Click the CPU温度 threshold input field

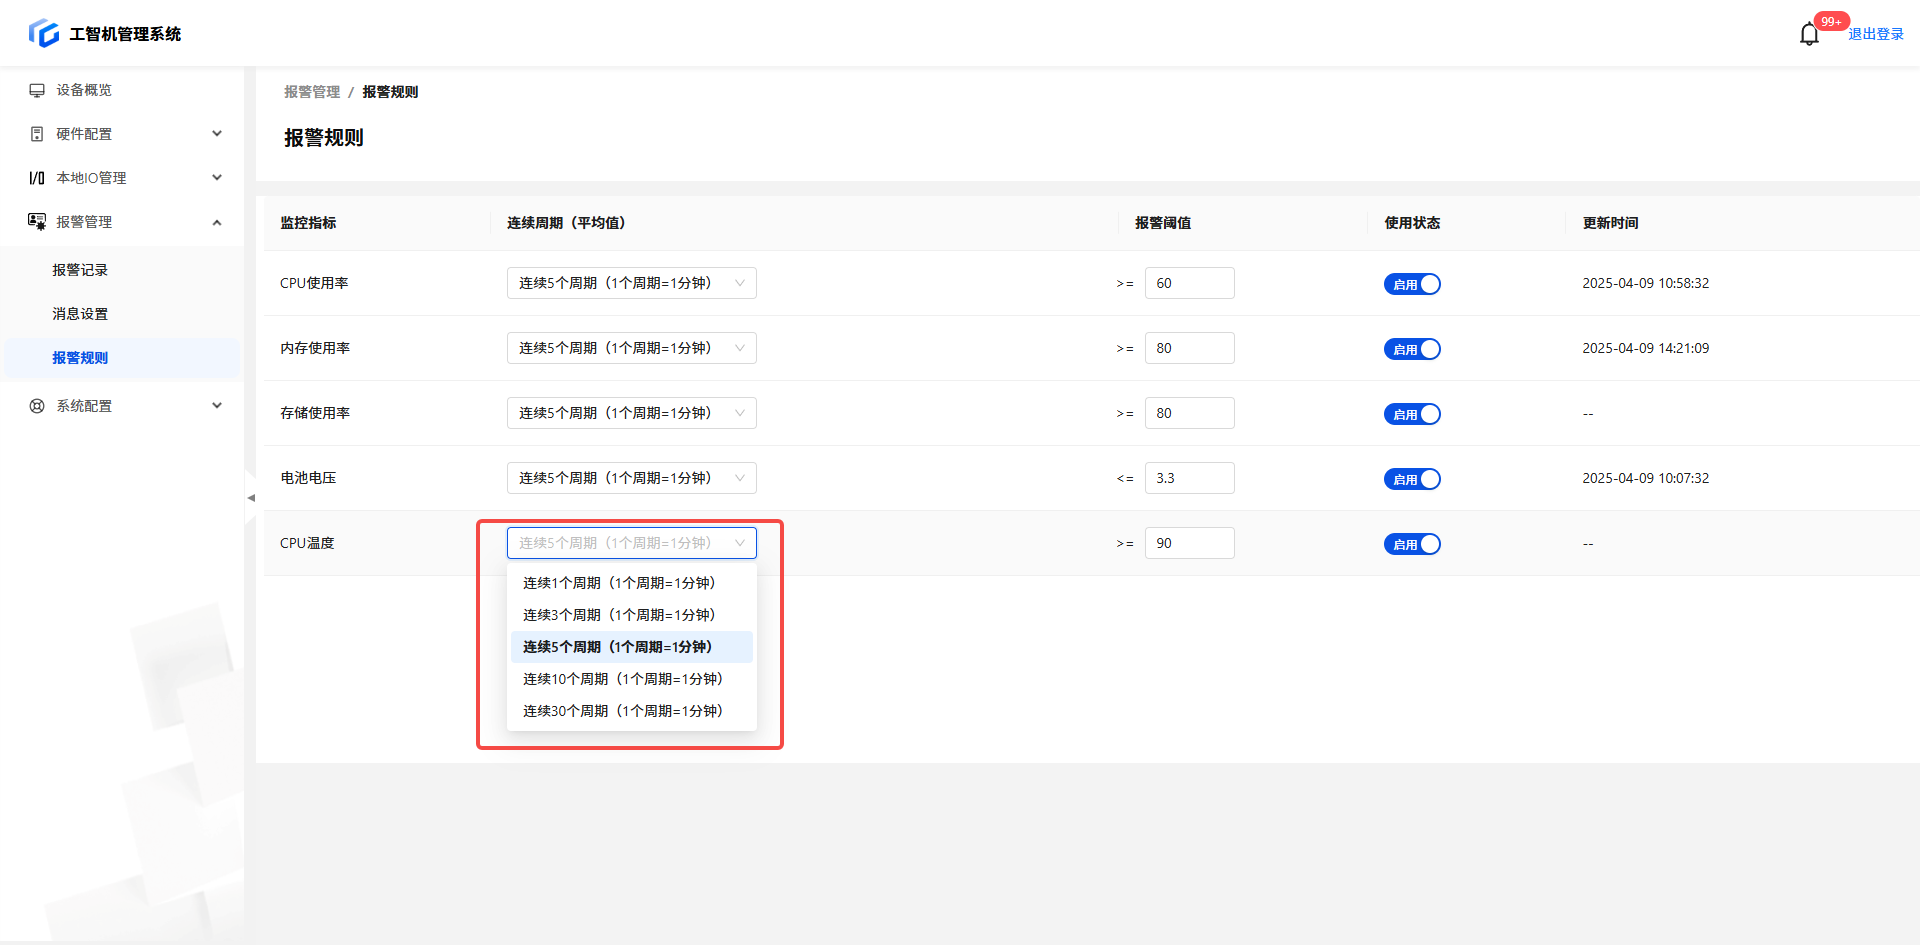[1189, 543]
